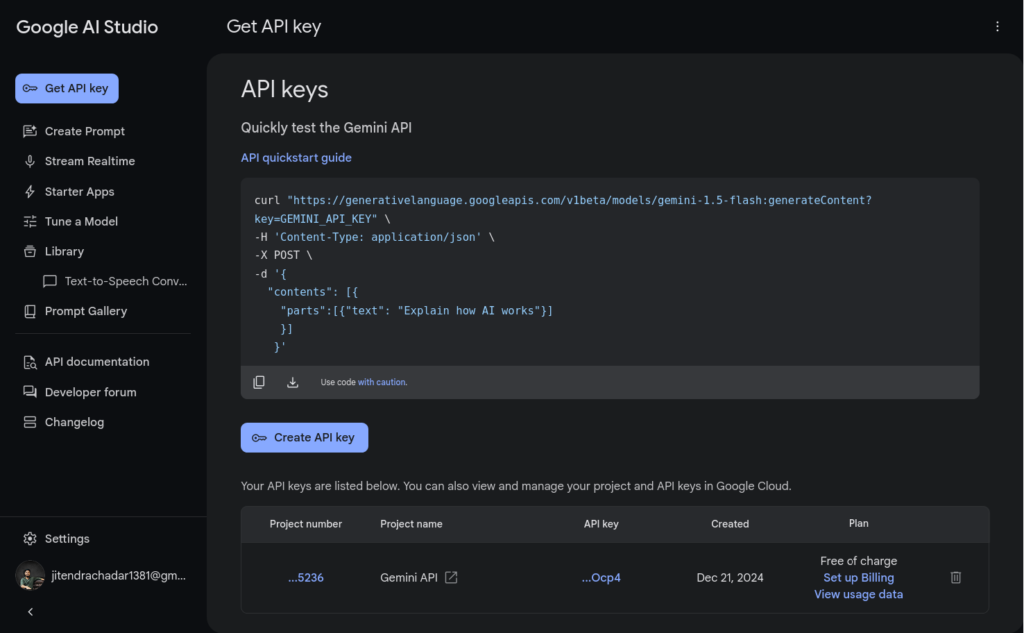Click the 'Plan' column header
Viewport: 1024px width, 633px height.
click(858, 523)
